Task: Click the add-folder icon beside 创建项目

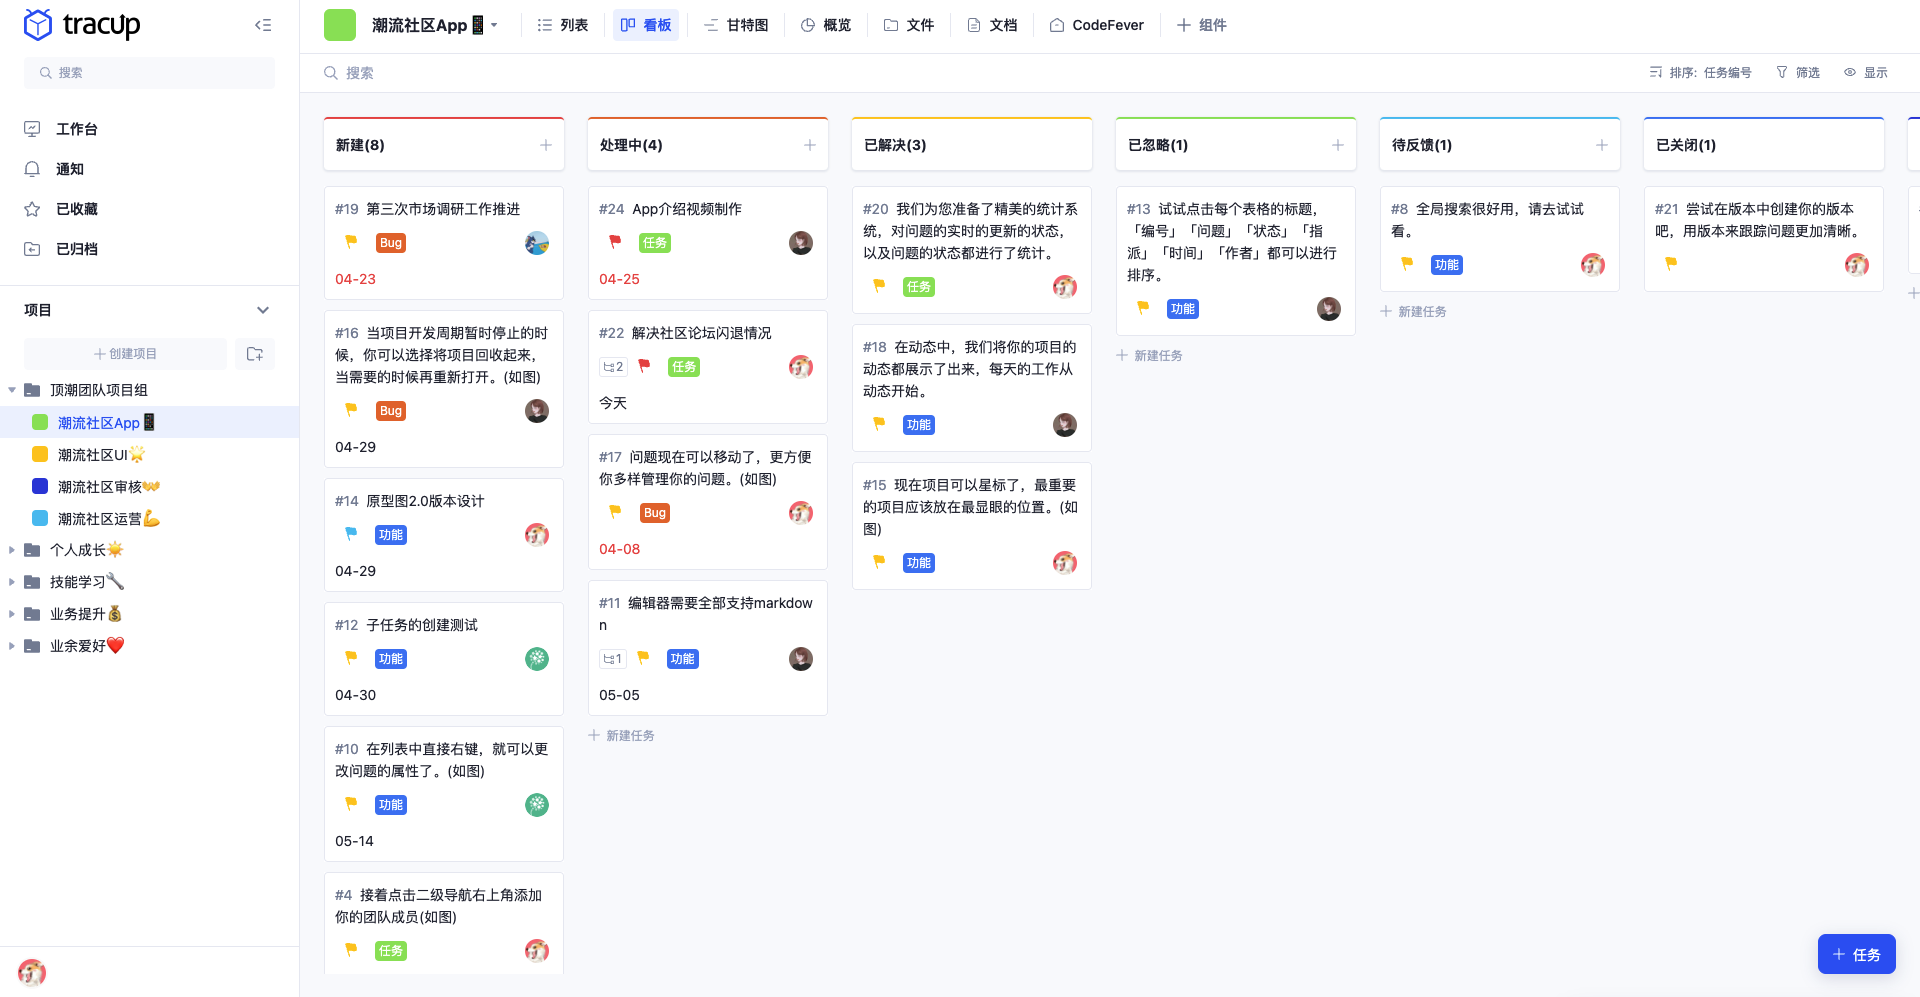Action: pyautogui.click(x=254, y=353)
